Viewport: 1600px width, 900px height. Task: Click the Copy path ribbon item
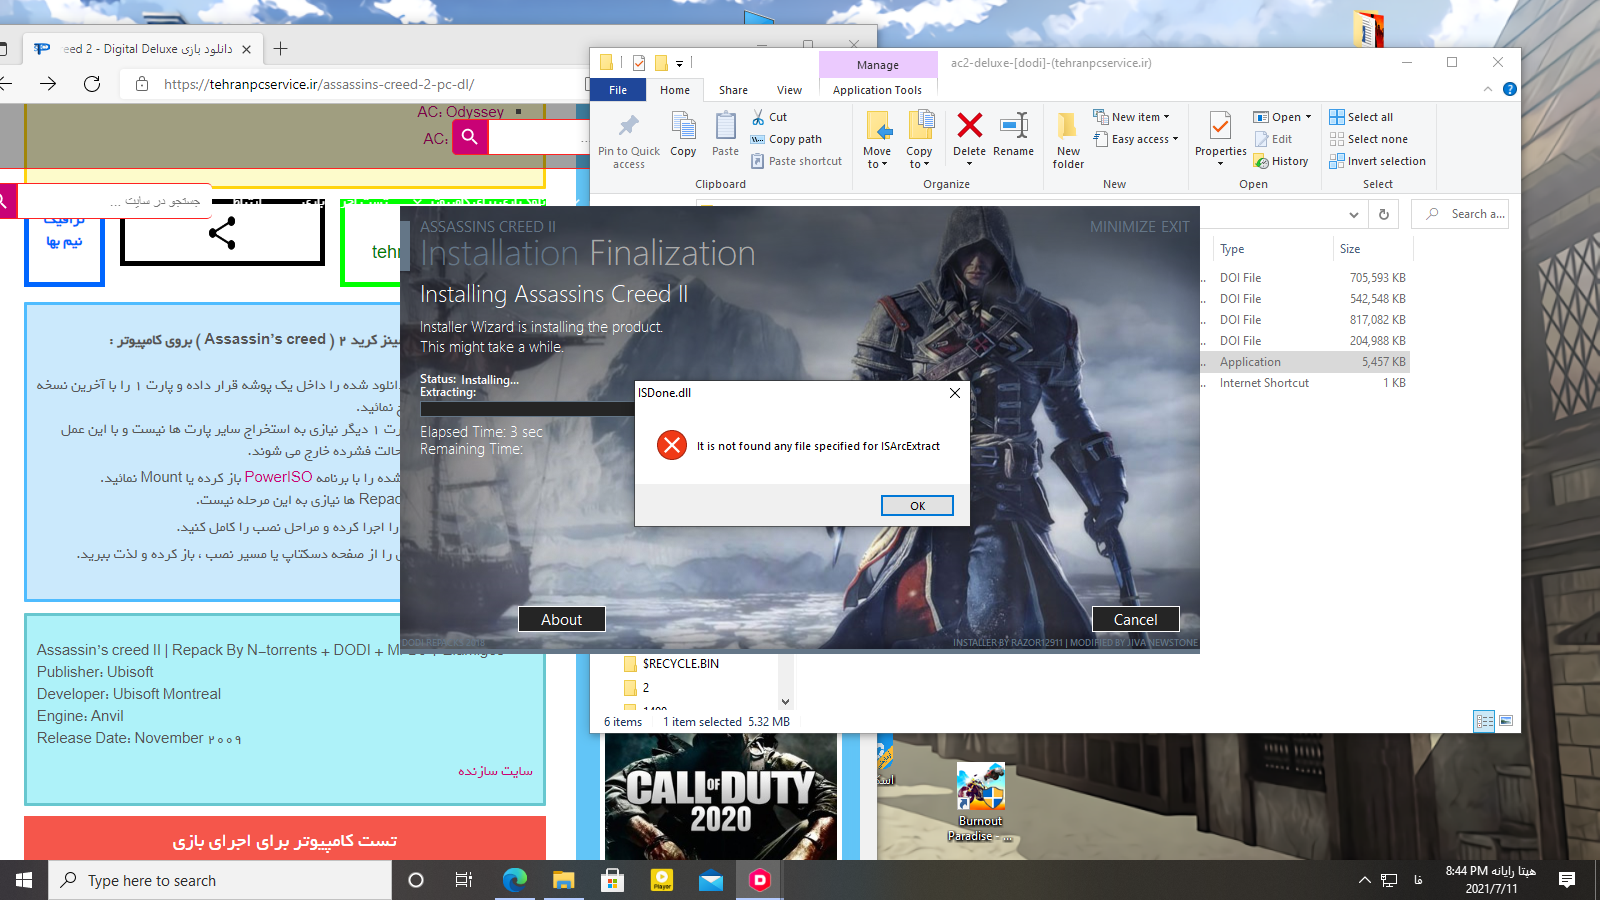(794, 139)
